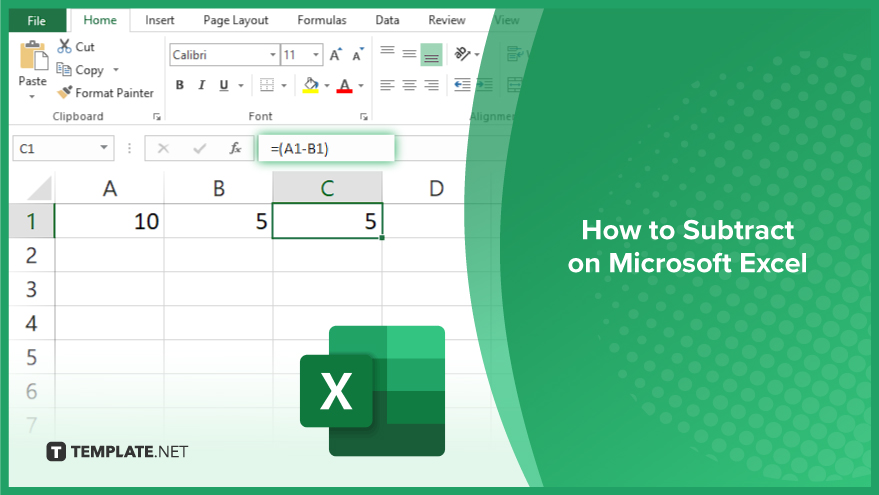The width and height of the screenshot is (879, 495).
Task: Select cell B1 containing 5
Action: 219,221
